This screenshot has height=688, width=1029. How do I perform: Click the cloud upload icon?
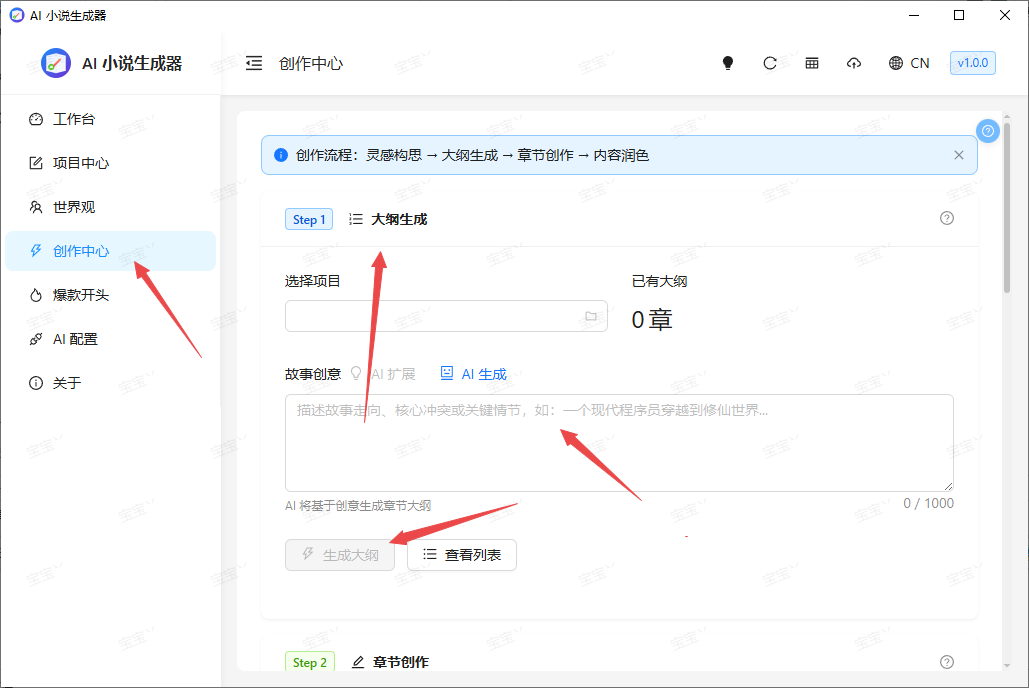(x=854, y=63)
